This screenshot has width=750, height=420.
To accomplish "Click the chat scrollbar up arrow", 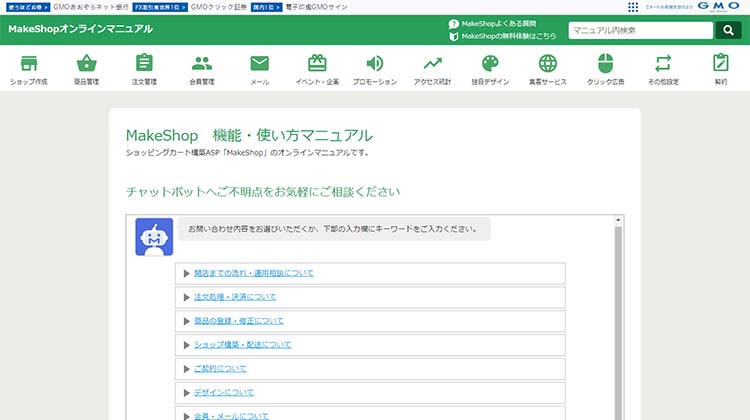I will tap(618, 220).
